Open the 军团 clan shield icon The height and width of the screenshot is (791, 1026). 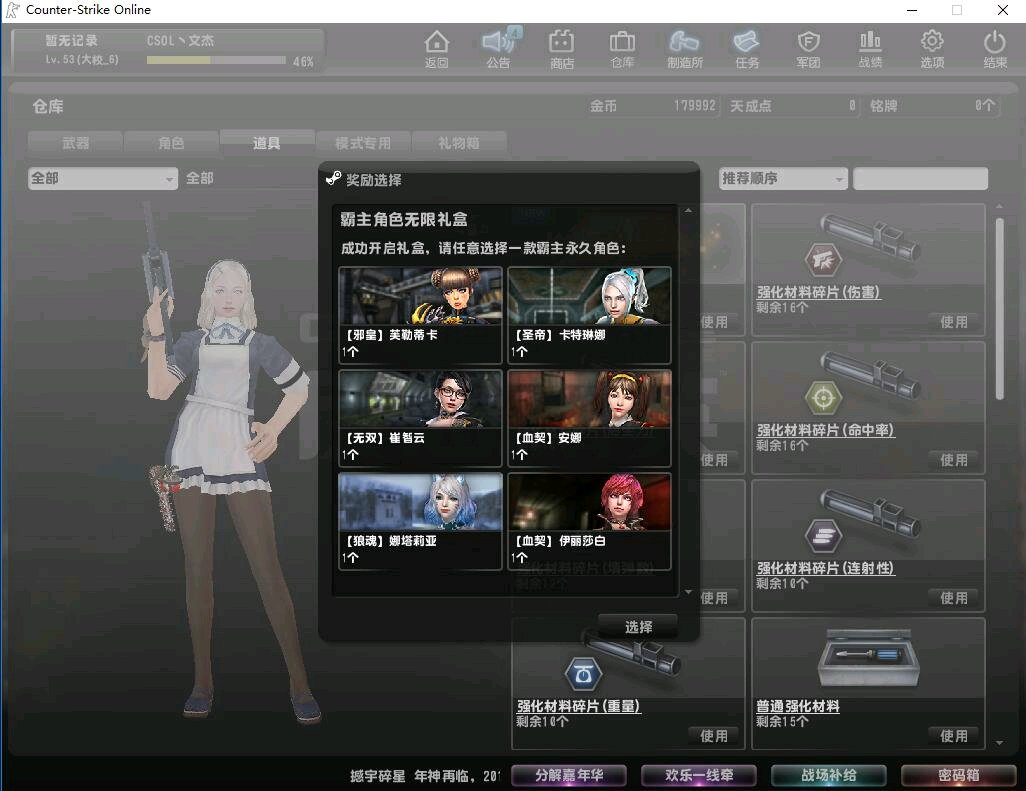pos(809,49)
